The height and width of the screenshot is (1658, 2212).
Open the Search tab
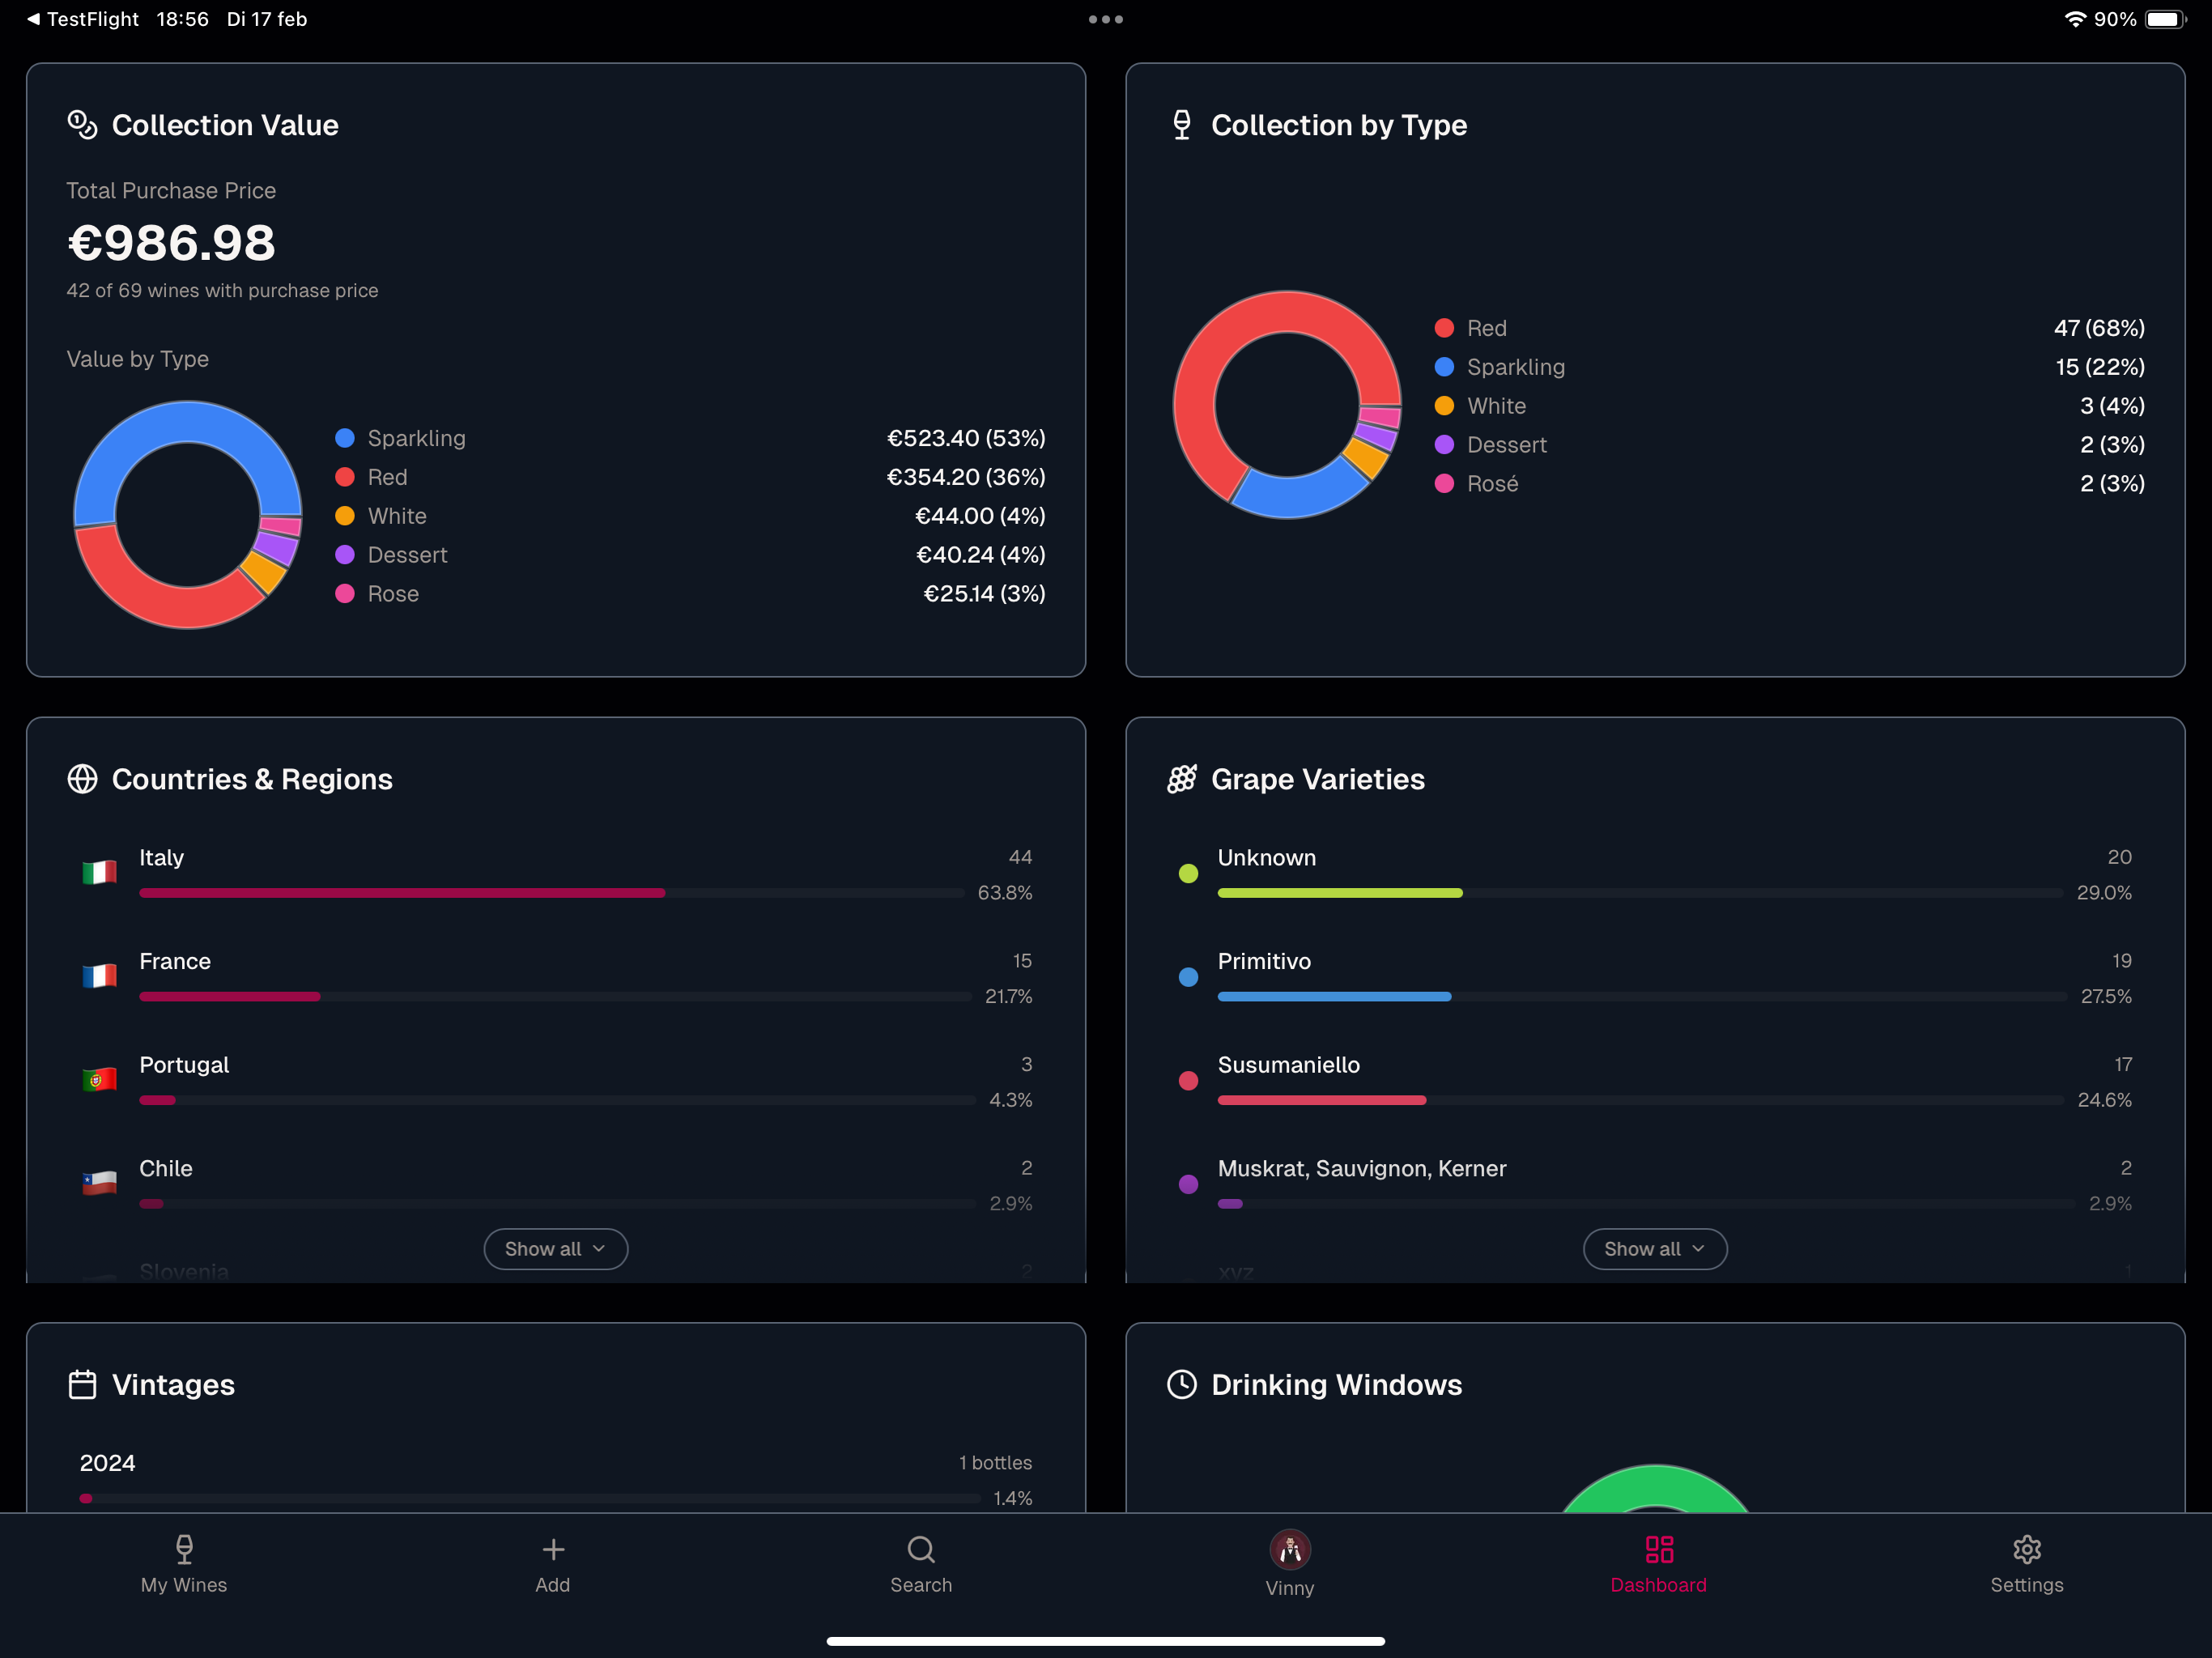tap(921, 1565)
